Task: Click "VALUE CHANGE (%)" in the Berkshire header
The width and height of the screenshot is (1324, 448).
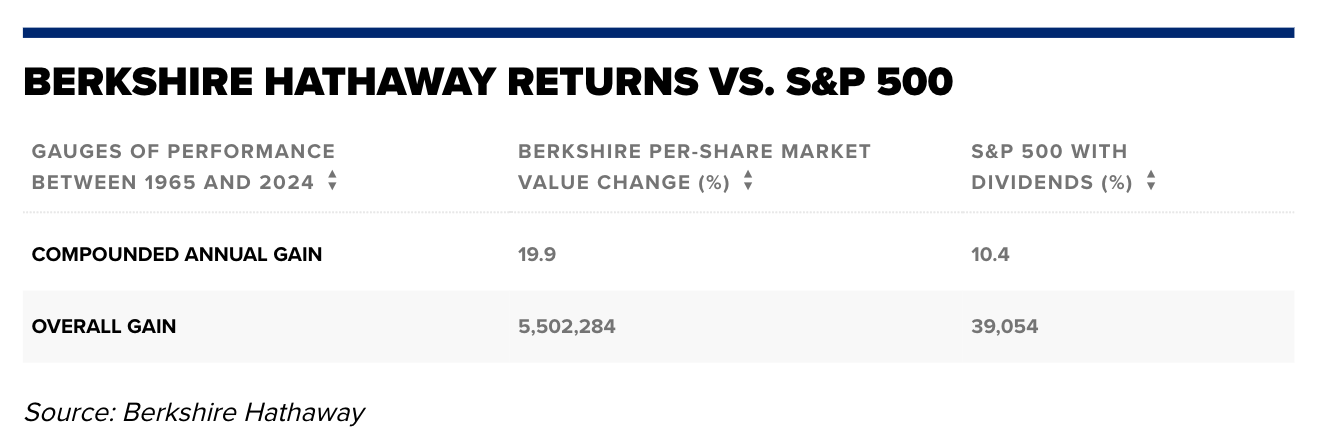Action: click(x=623, y=183)
